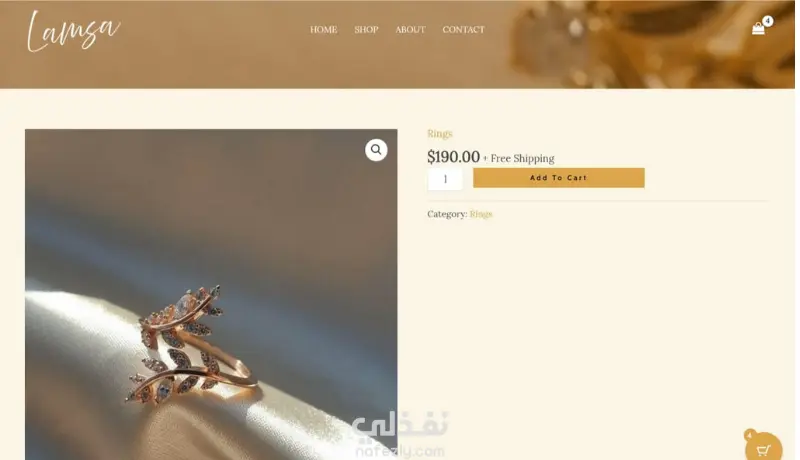The width and height of the screenshot is (800, 460).
Task: Focus the product quantity field
Action: 445,179
